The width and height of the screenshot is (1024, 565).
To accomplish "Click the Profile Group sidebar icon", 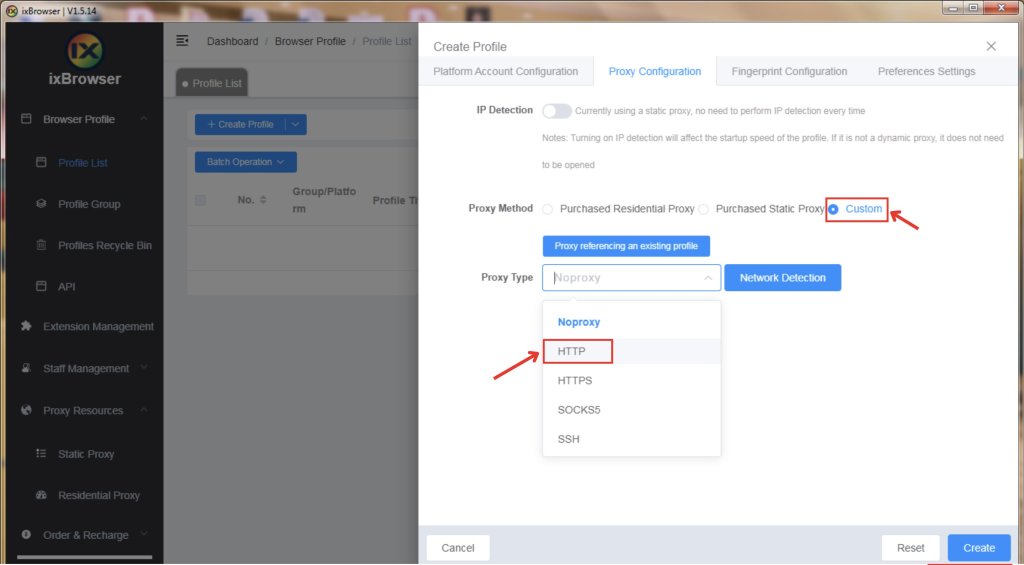I will (x=41, y=204).
